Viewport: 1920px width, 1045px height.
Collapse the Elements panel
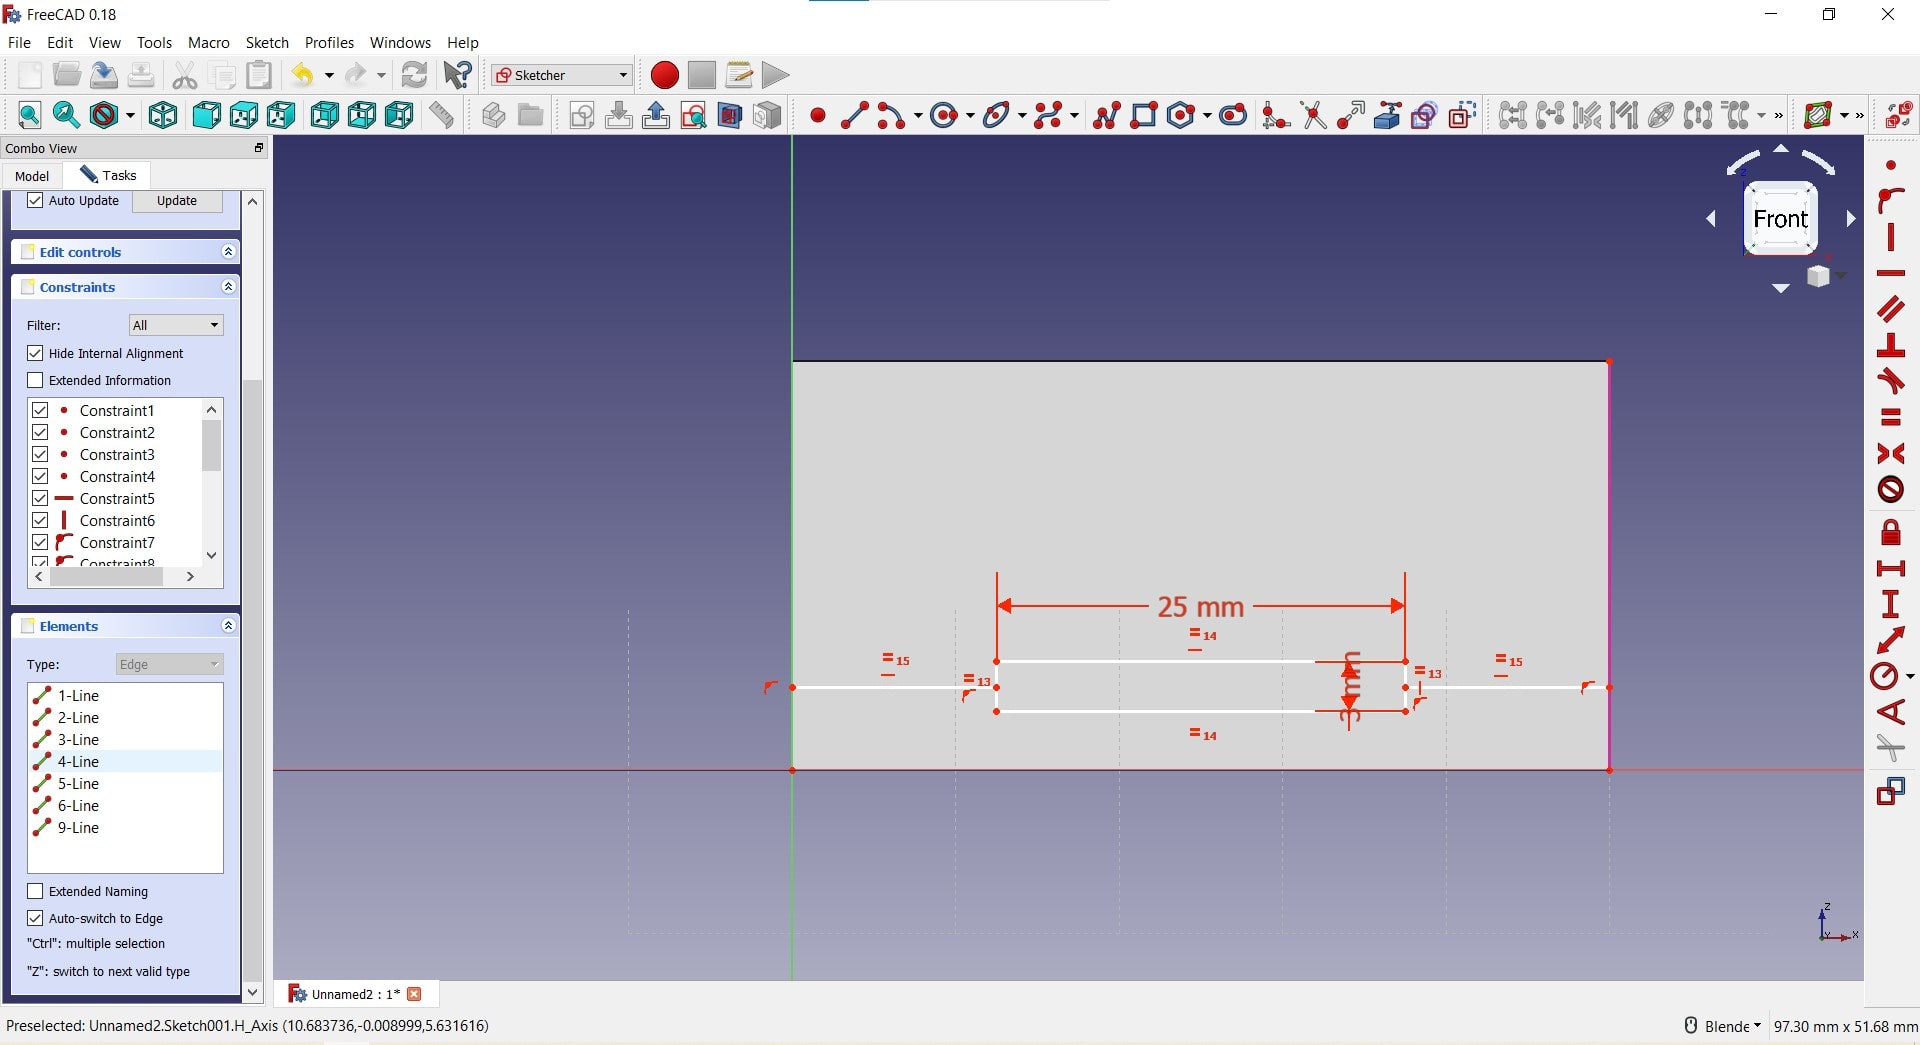pyautogui.click(x=228, y=626)
